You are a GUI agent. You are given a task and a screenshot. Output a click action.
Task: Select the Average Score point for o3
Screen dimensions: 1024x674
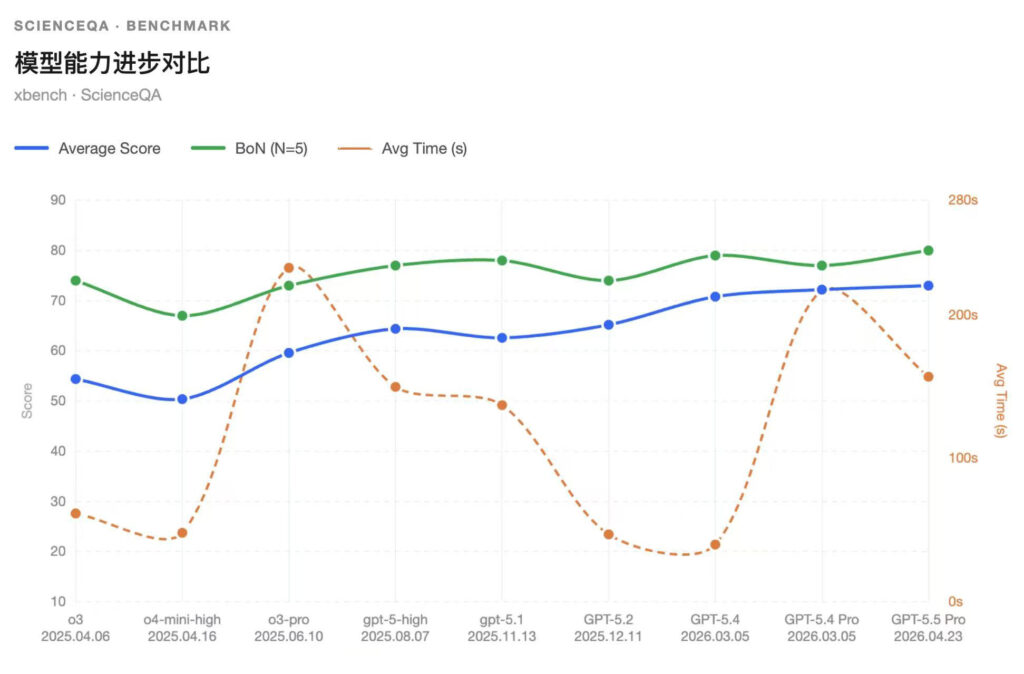pyautogui.click(x=75, y=379)
